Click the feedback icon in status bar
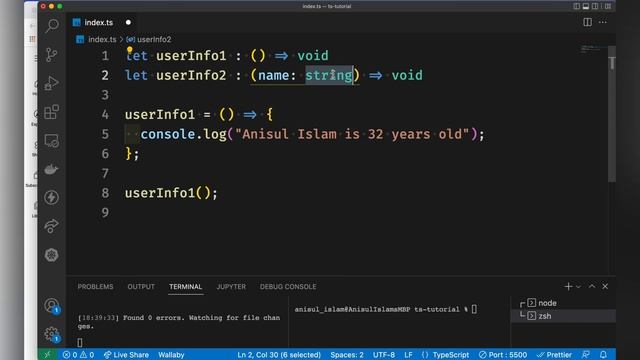Viewport: 640px width, 360px height. pyautogui.click(x=586, y=355)
